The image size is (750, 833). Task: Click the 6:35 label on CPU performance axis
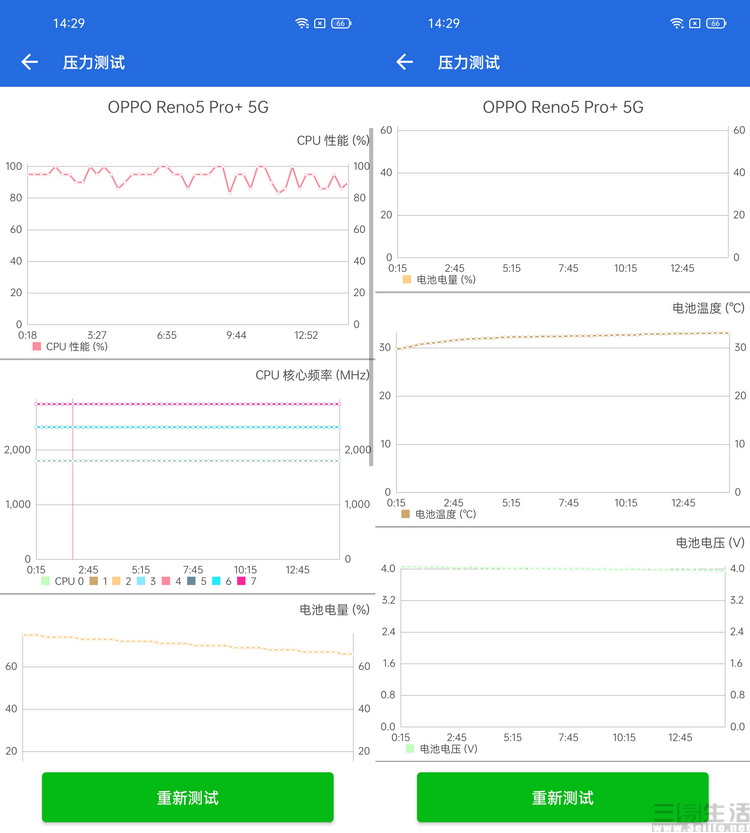tap(167, 335)
